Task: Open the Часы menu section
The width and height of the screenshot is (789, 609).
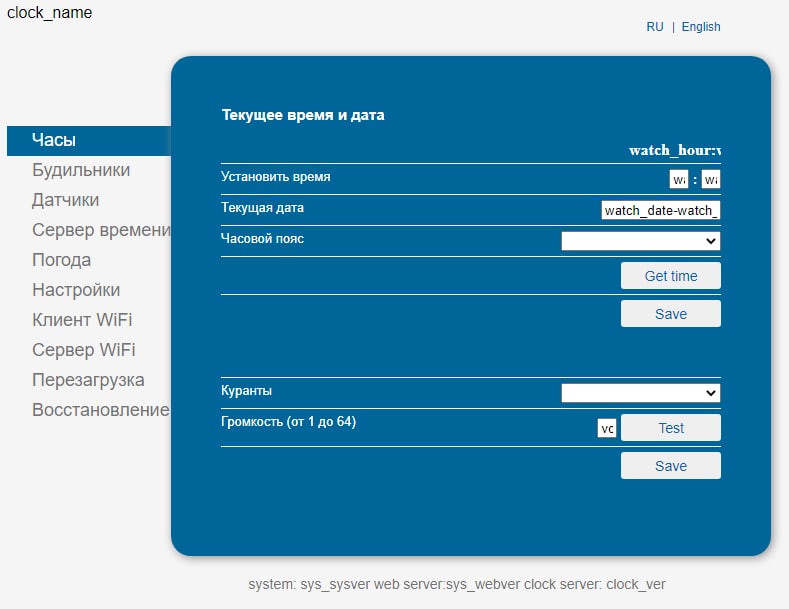Action: (x=89, y=140)
